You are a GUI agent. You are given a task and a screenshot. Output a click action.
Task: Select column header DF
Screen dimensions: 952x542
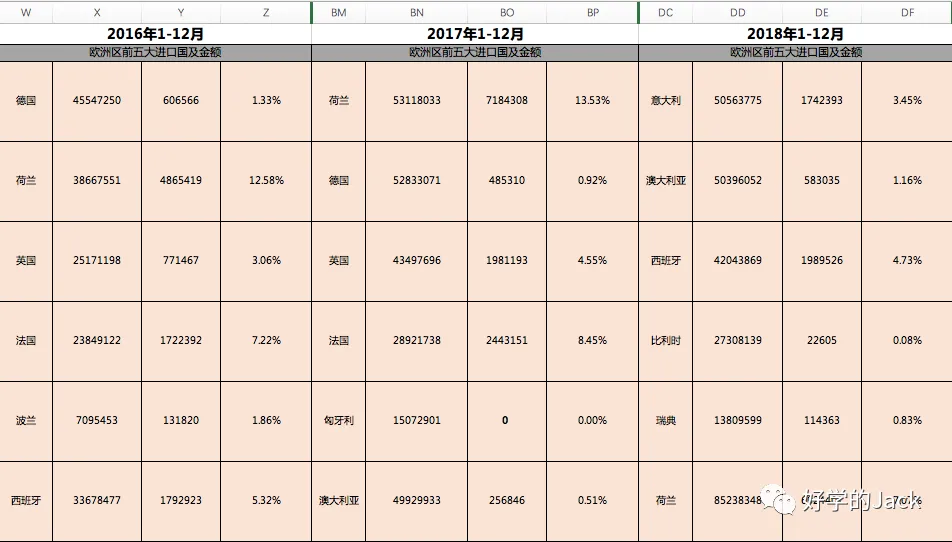pos(907,13)
